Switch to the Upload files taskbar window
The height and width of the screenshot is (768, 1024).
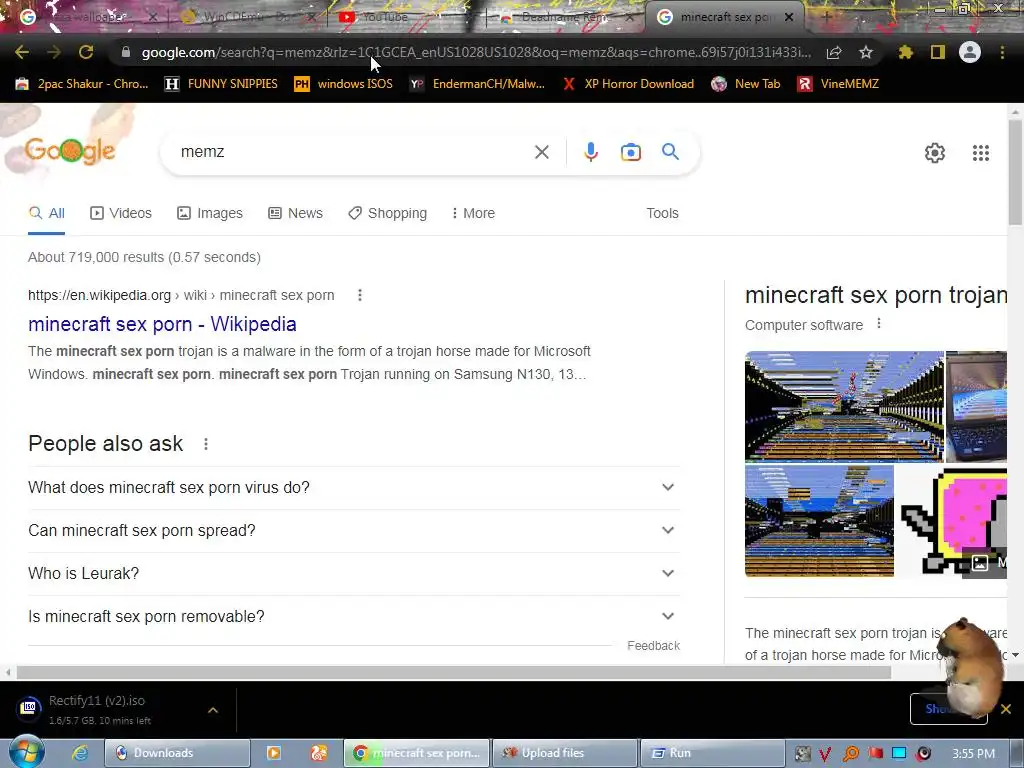(x=564, y=753)
